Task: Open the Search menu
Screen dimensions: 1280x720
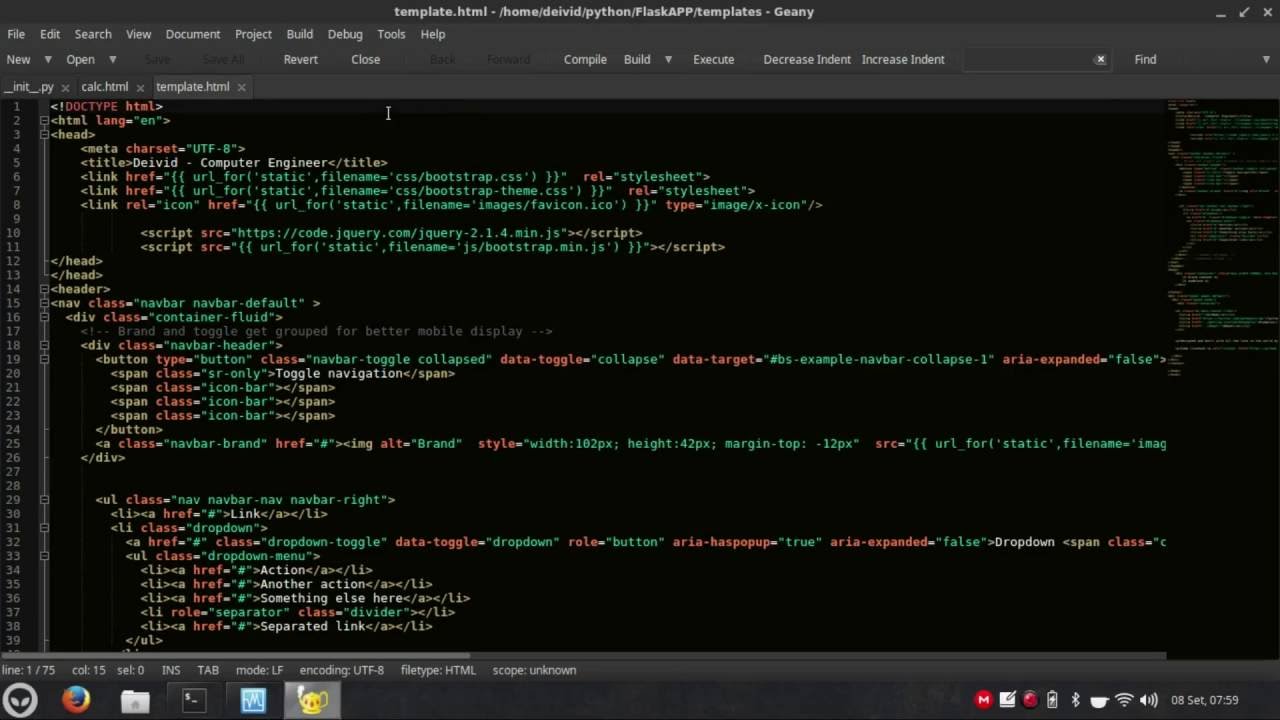Action: (x=93, y=34)
